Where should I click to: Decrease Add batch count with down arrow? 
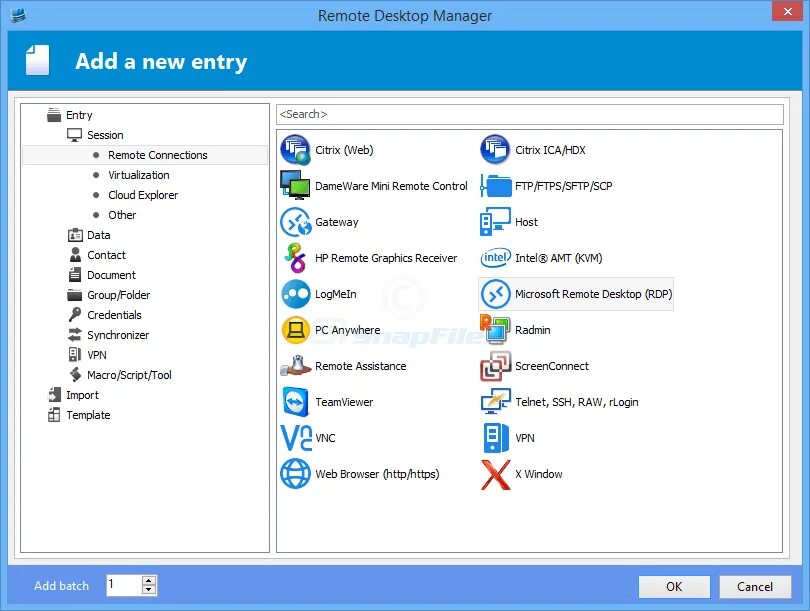pyautogui.click(x=149, y=590)
